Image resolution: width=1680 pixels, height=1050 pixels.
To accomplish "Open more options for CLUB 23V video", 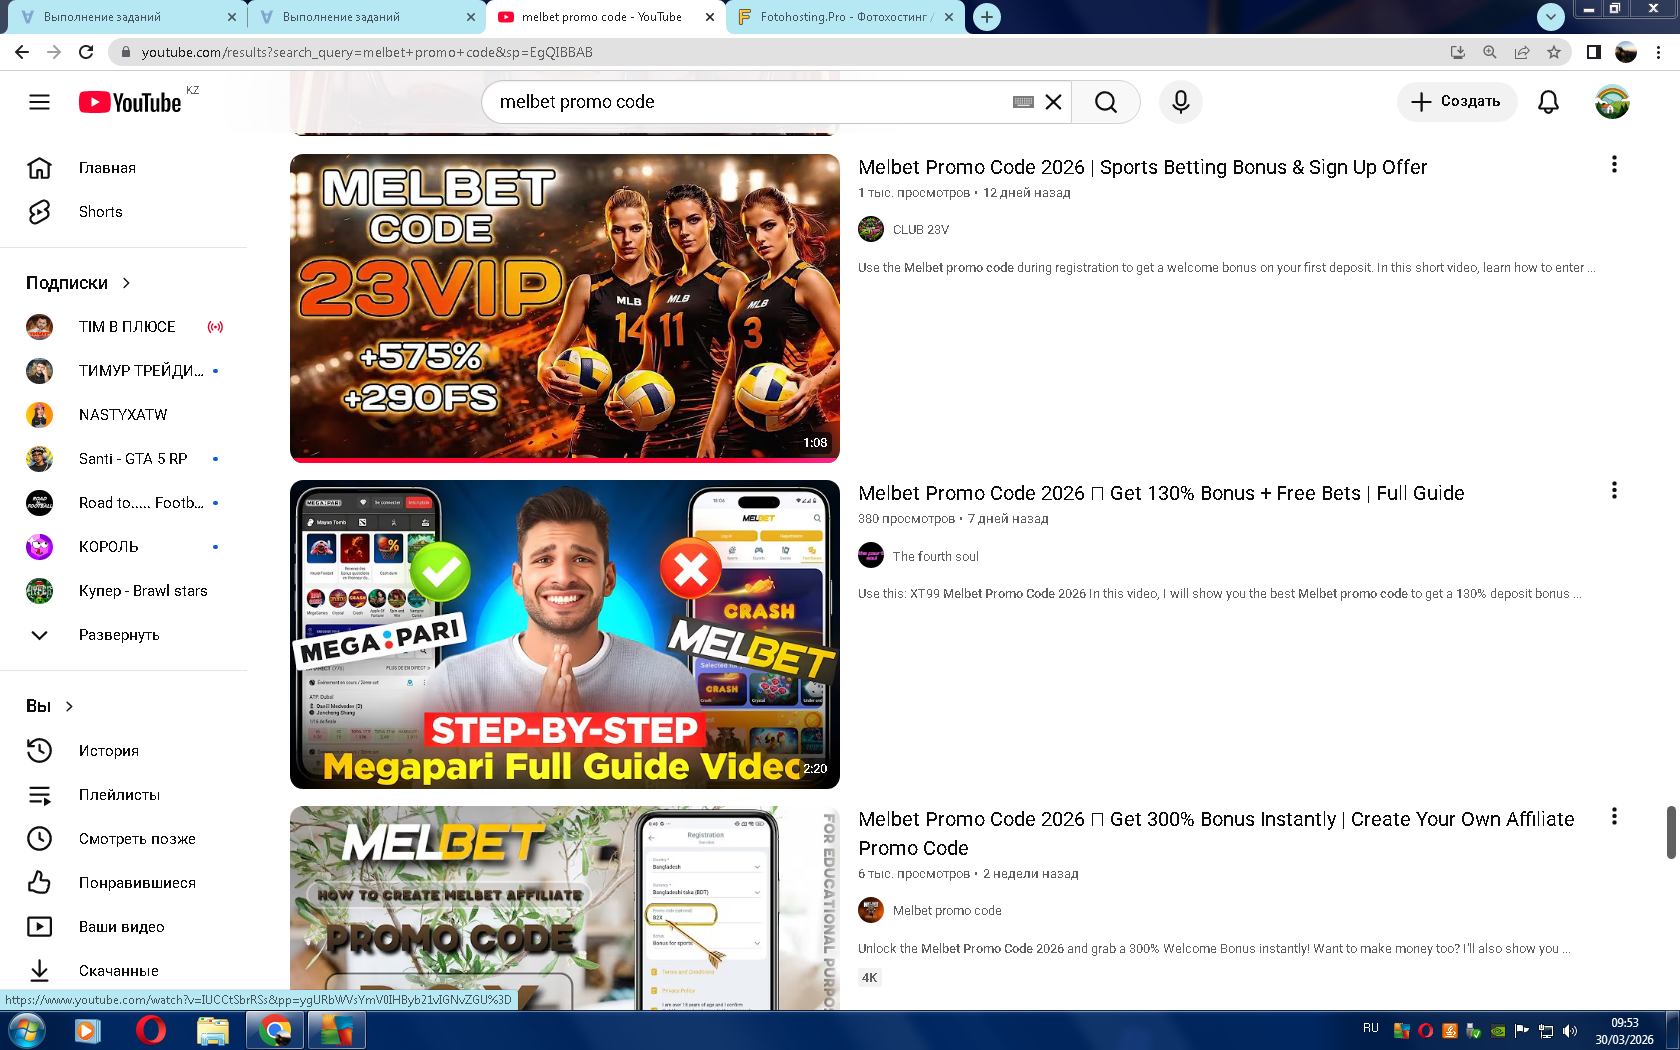I will point(1614,165).
